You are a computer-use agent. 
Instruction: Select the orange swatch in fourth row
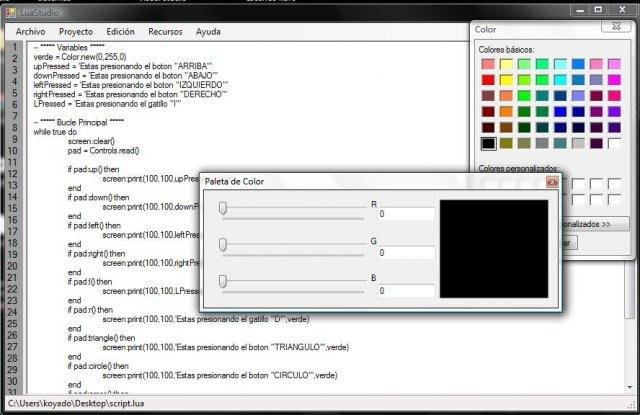click(x=506, y=111)
